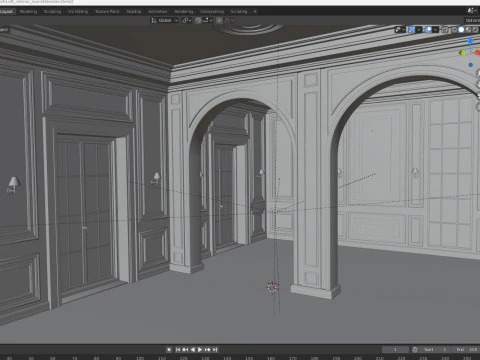Switch to wireframe viewport shading
This screenshot has width=480, height=360.
(454, 30)
